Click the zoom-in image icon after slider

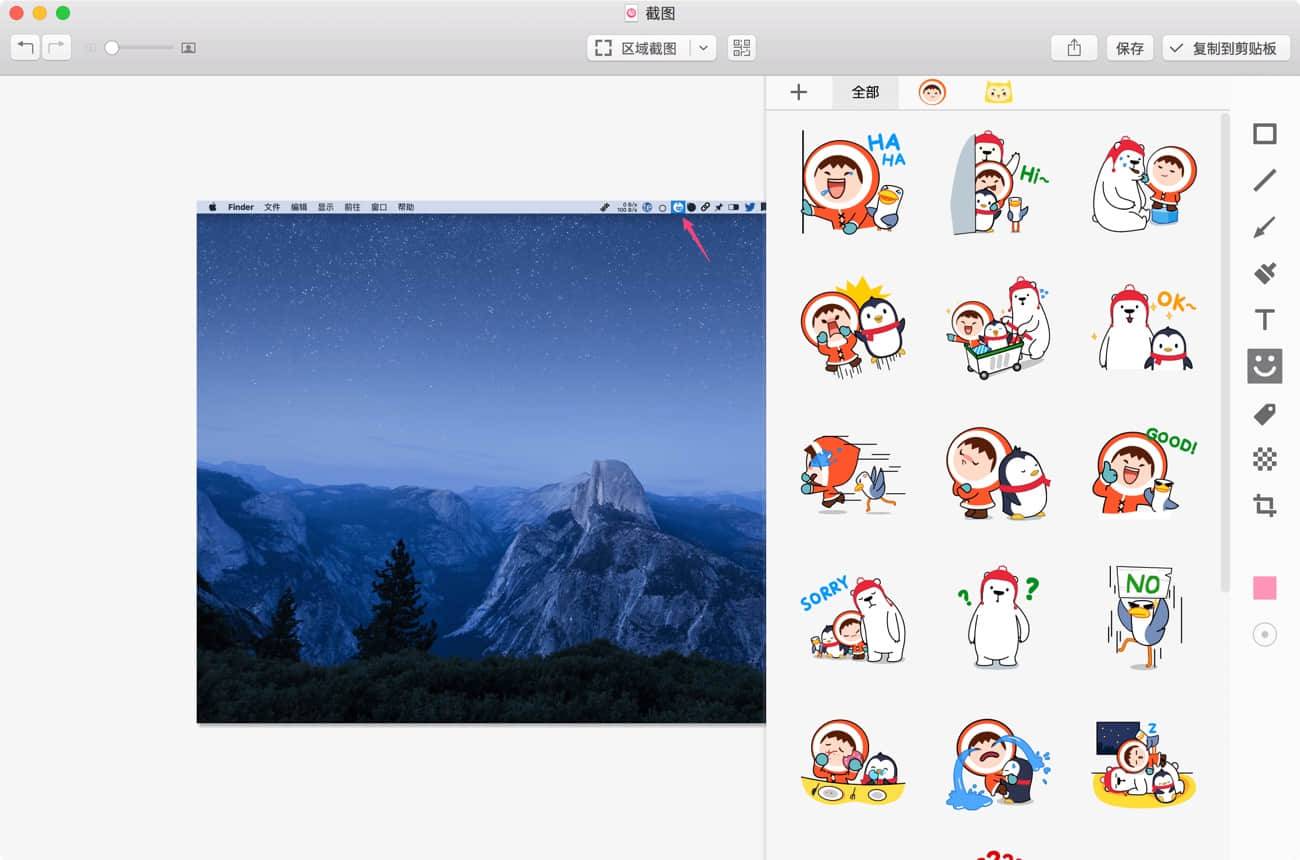[188, 47]
